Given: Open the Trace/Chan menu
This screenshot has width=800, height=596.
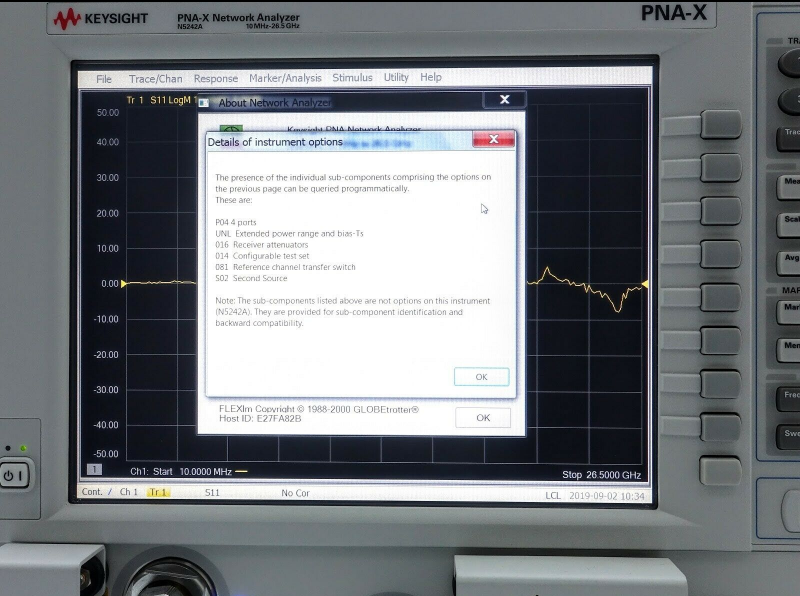Looking at the screenshot, I should (155, 78).
